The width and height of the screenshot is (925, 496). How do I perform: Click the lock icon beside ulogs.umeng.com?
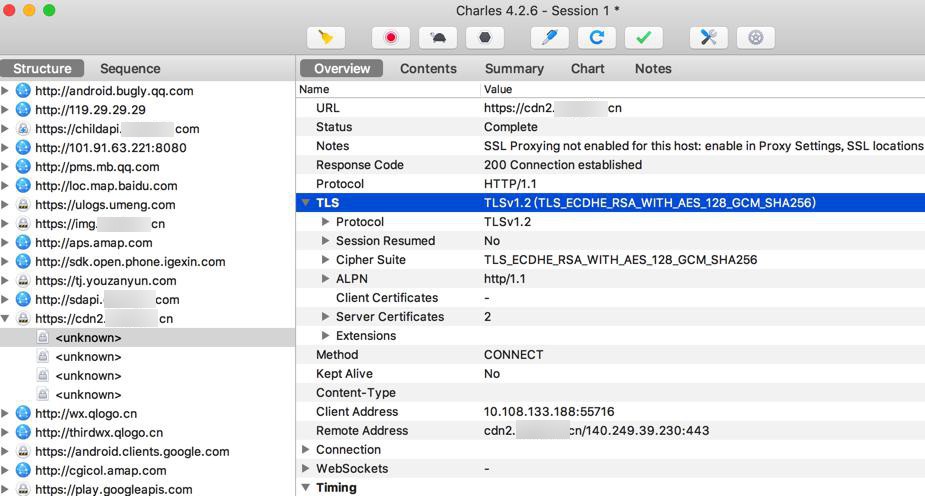(x=23, y=205)
